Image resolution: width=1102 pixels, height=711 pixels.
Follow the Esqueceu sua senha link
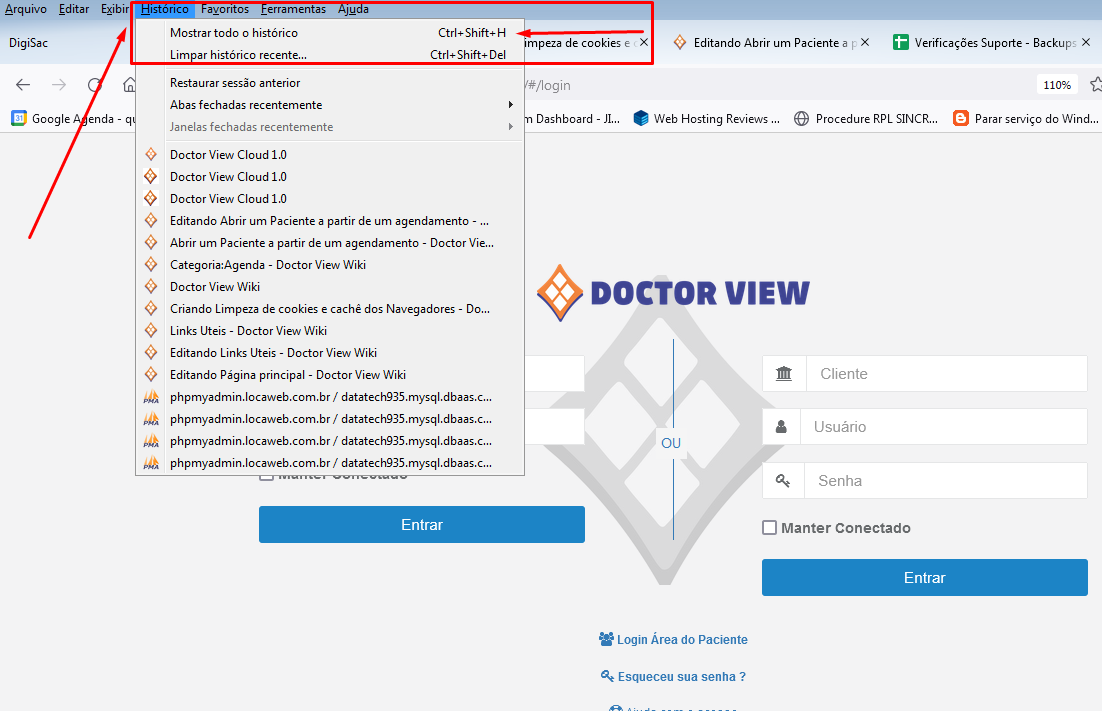tap(681, 676)
